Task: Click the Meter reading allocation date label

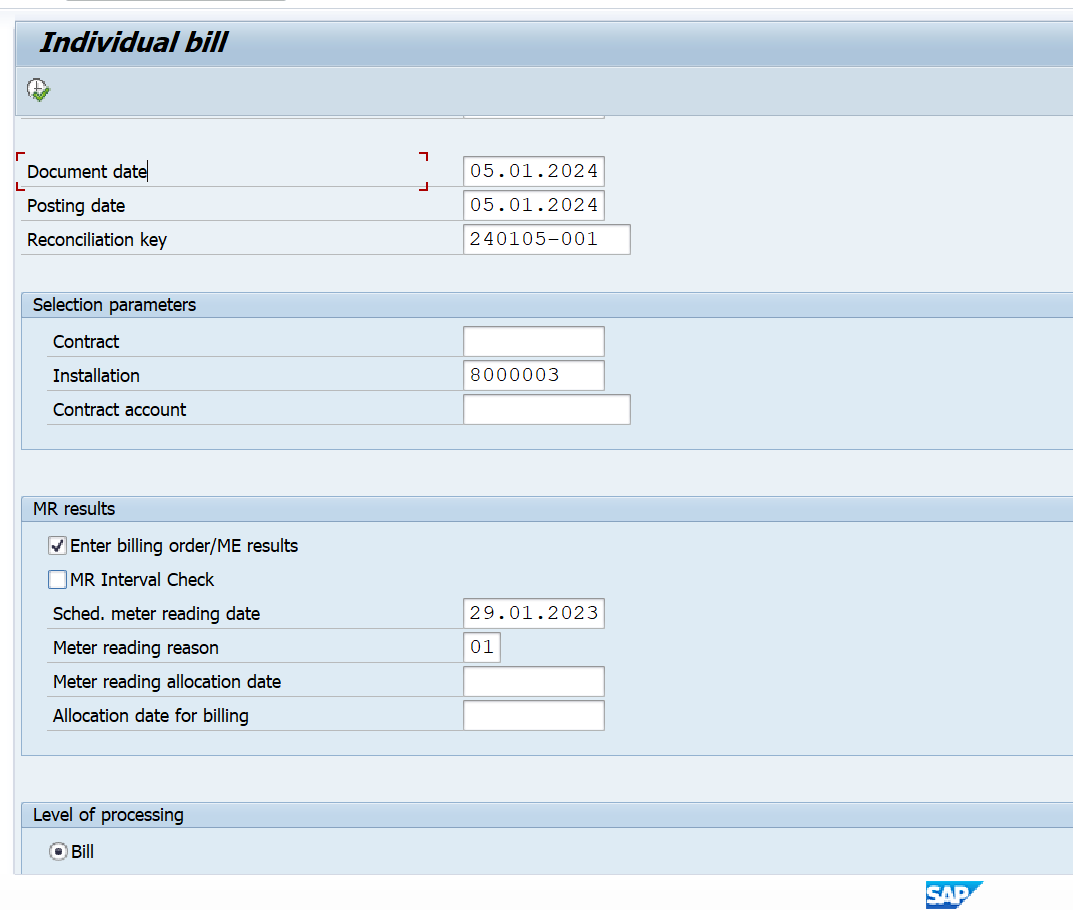Action: click(x=167, y=682)
